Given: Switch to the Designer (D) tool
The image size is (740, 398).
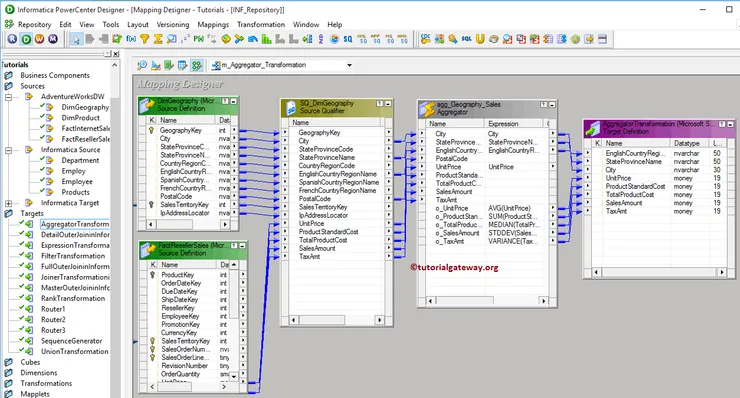Looking at the screenshot, I should click(x=26, y=39).
